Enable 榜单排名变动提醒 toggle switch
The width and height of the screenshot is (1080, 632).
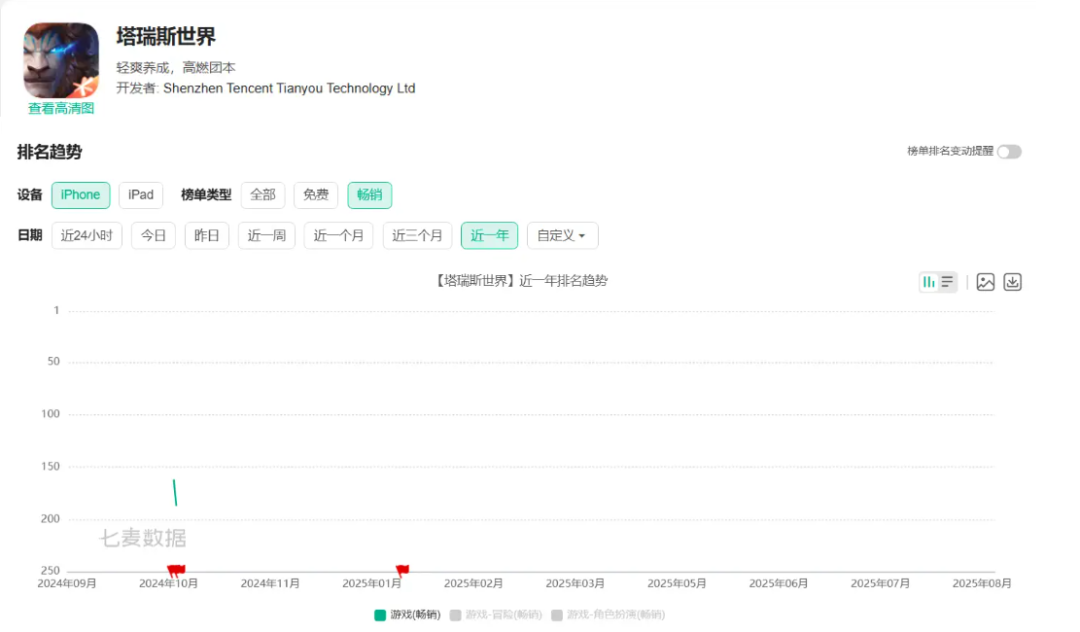[1009, 151]
